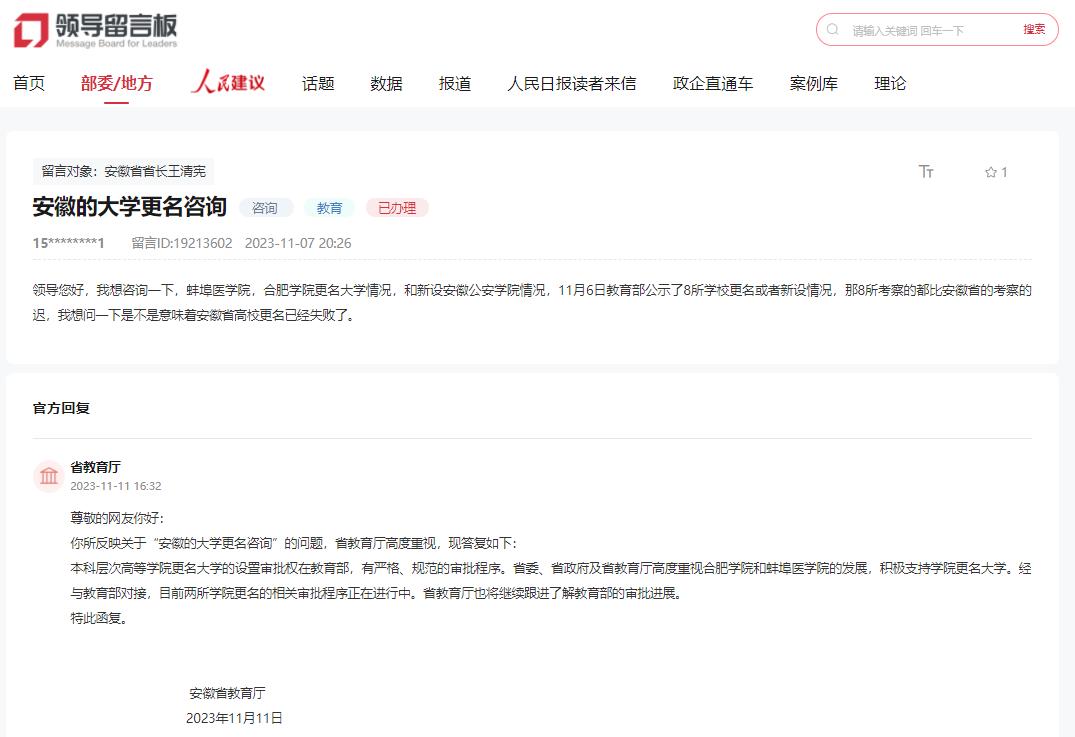Click the 领导留言板 logo icon
Viewport: 1075px width, 737px height.
coord(31,30)
